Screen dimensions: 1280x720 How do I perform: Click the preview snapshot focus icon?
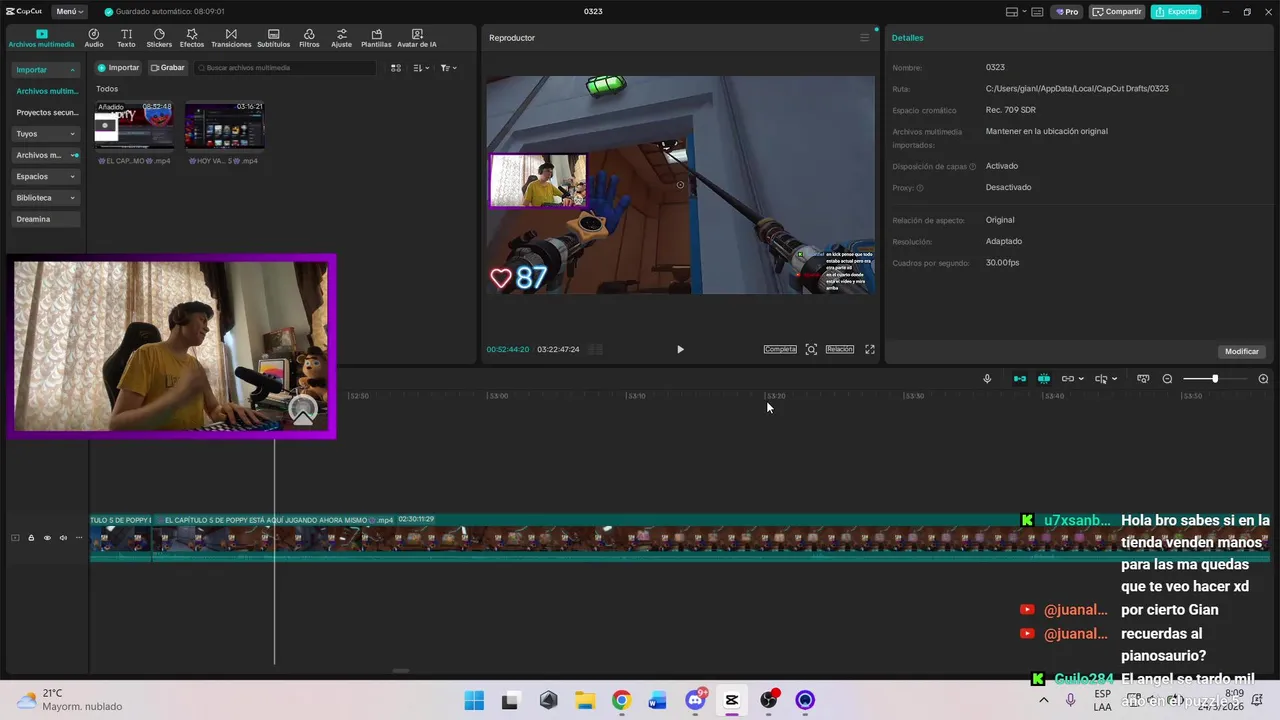point(811,349)
